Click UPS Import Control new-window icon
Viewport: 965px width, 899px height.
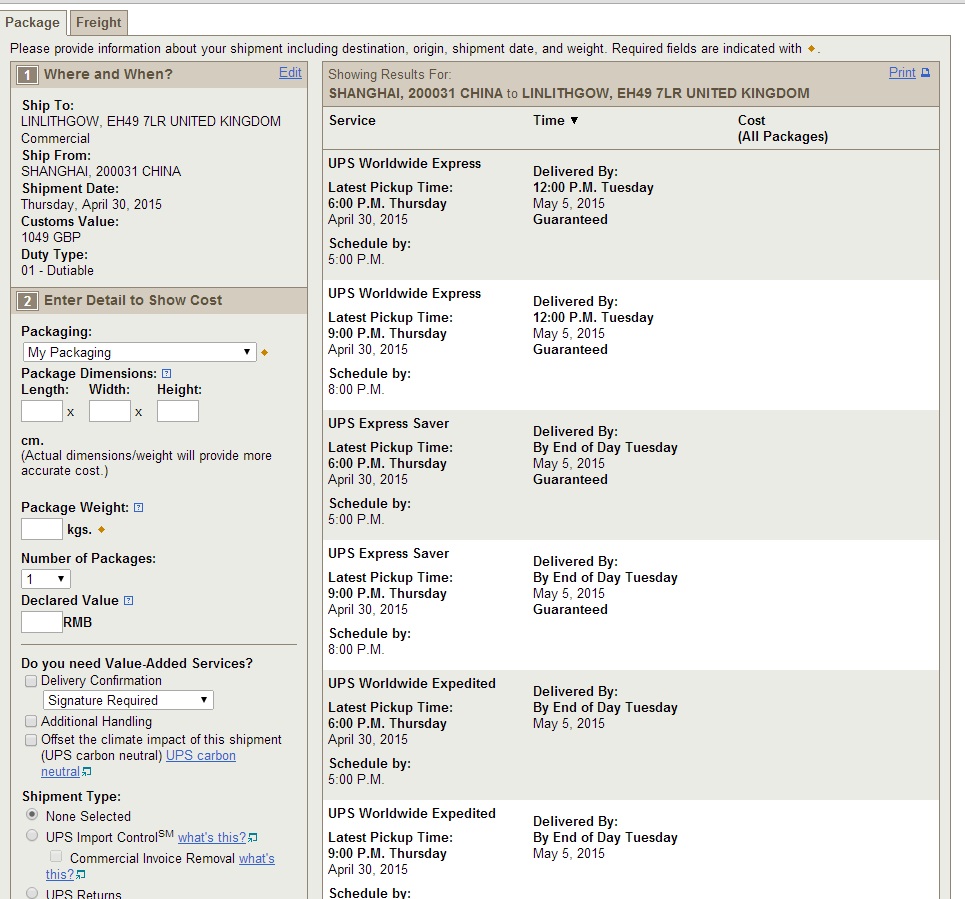point(253,837)
